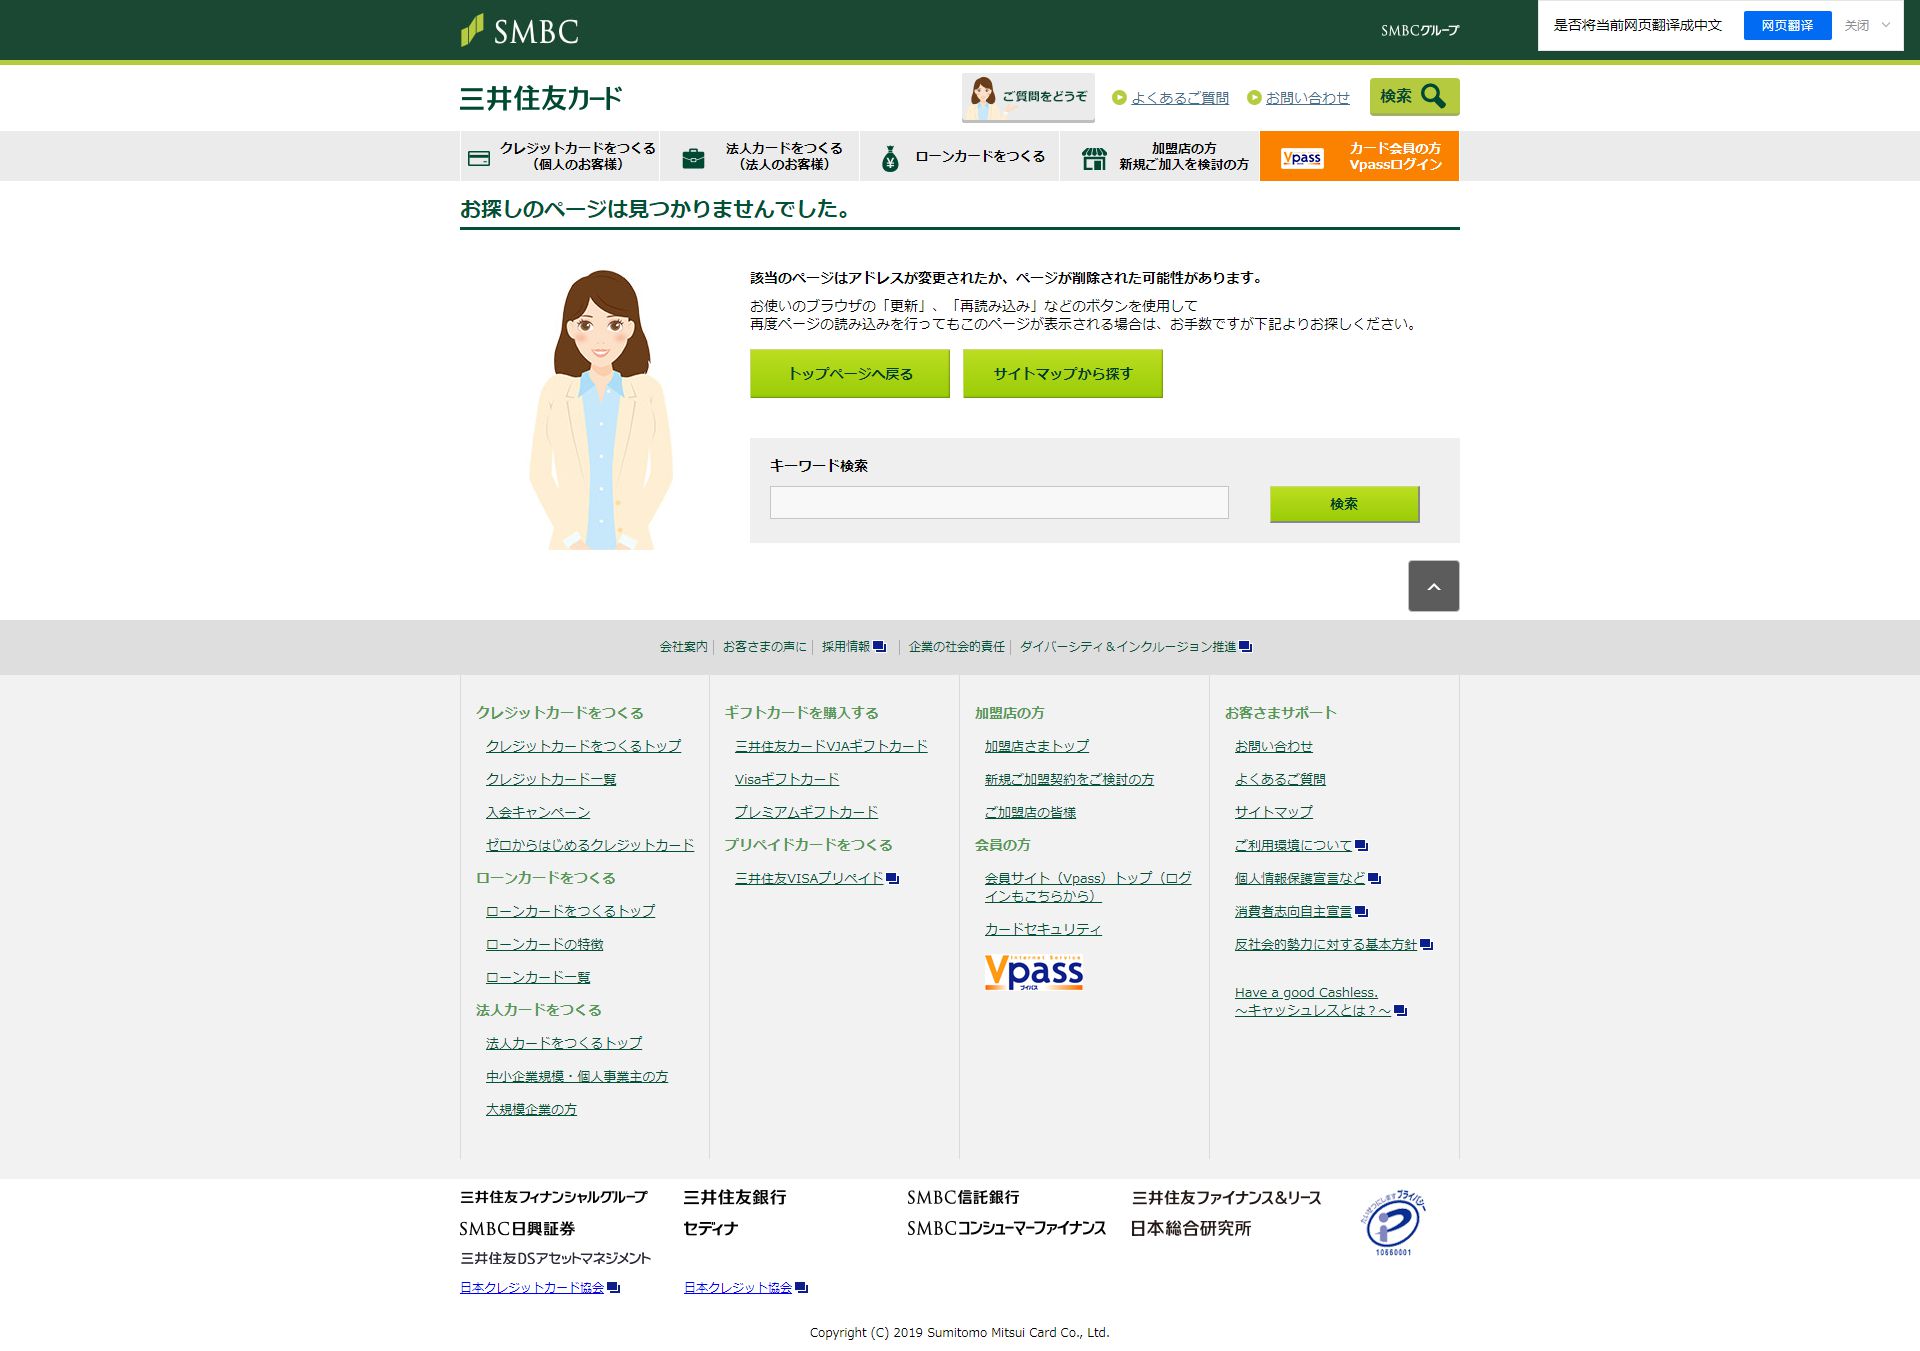The image size is (1920, 1351).
Task: Open ローンカードをつくるトップ link
Action: click(570, 911)
